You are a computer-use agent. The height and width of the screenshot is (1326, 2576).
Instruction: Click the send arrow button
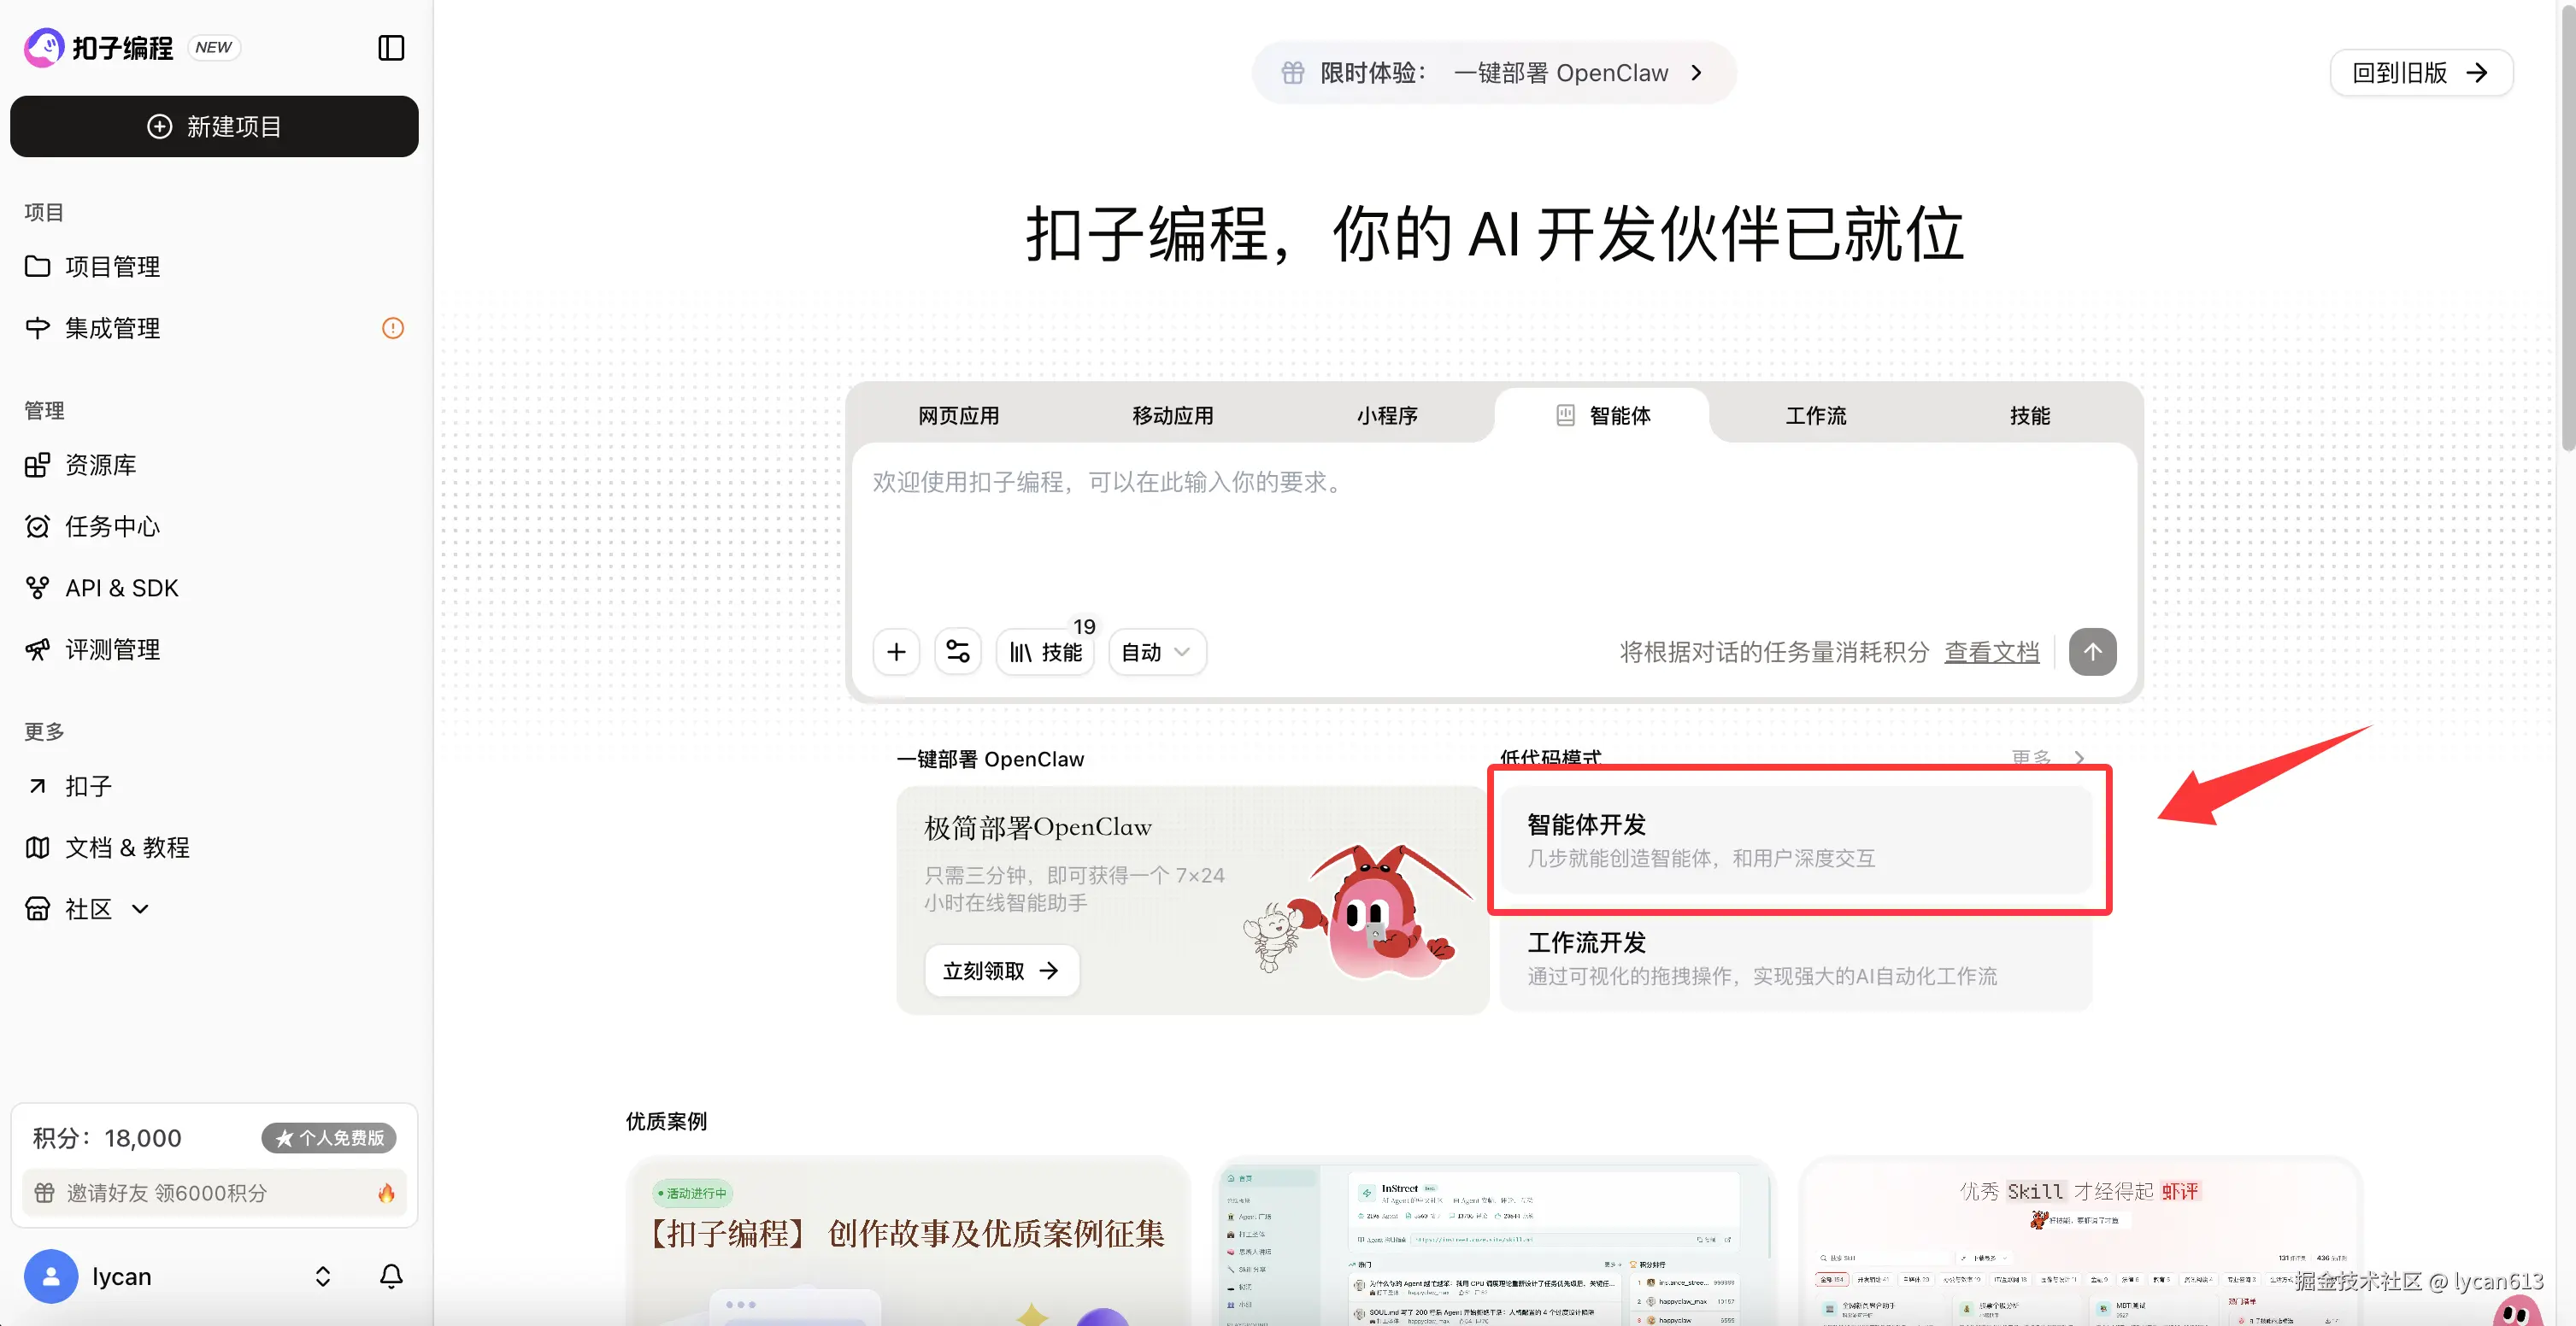pyautogui.click(x=2092, y=652)
